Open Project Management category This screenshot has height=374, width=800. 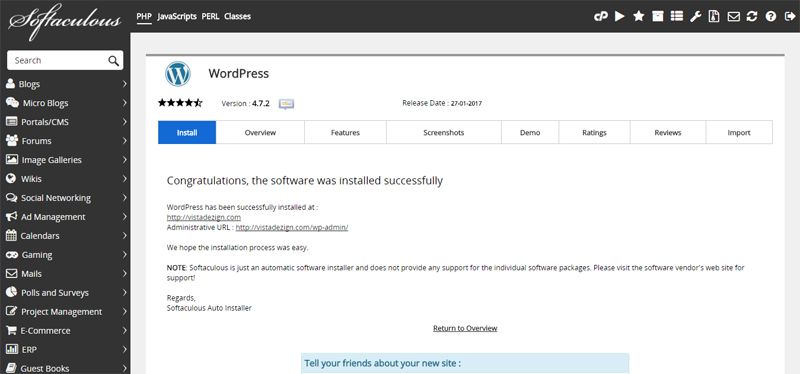pos(62,312)
